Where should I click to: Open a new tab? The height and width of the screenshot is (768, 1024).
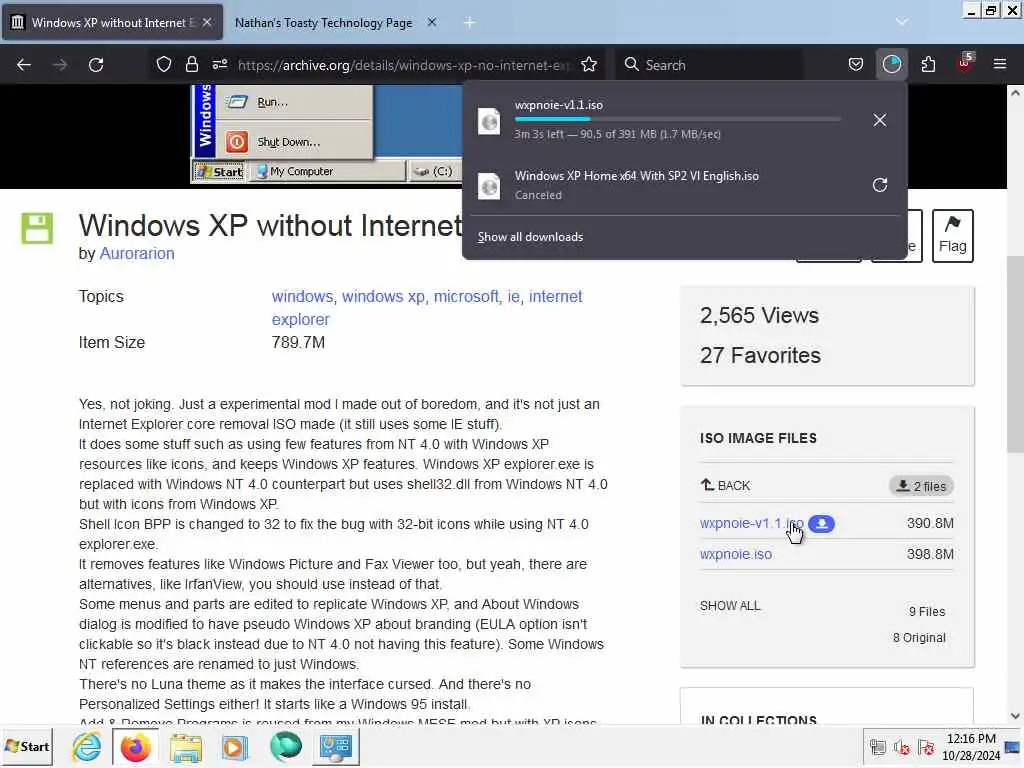tap(469, 23)
